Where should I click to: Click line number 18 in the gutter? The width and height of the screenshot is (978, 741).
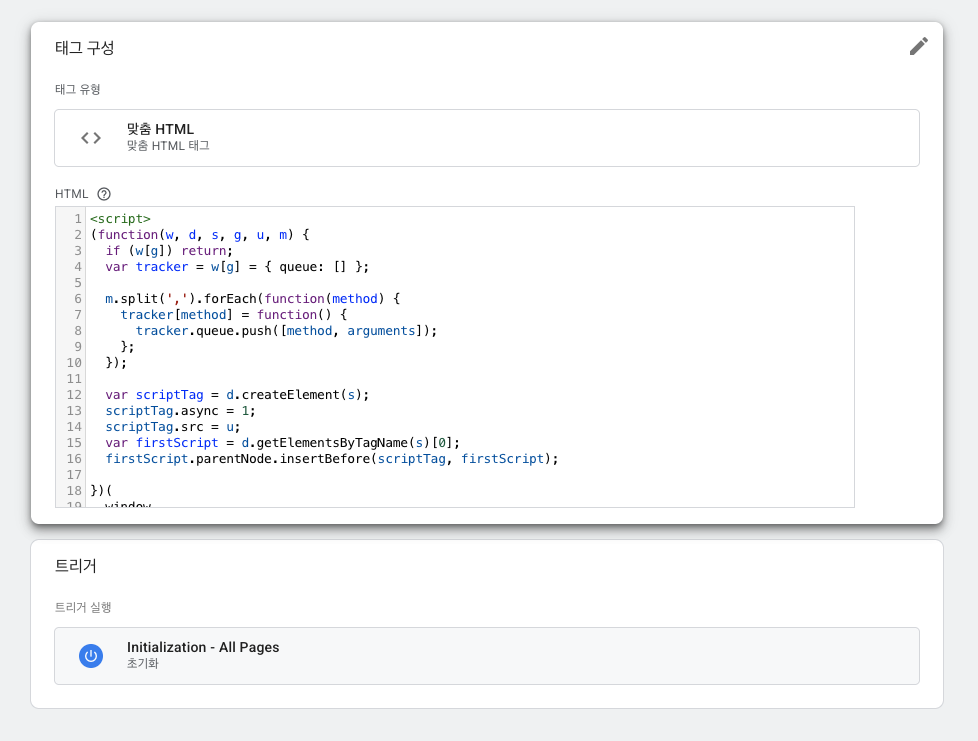pyautogui.click(x=74, y=491)
